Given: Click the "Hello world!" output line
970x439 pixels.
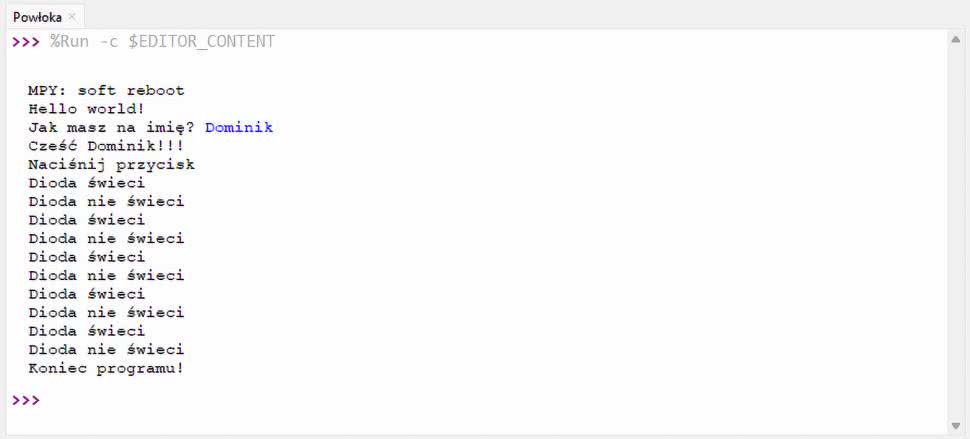Looking at the screenshot, I should click(x=86, y=109).
